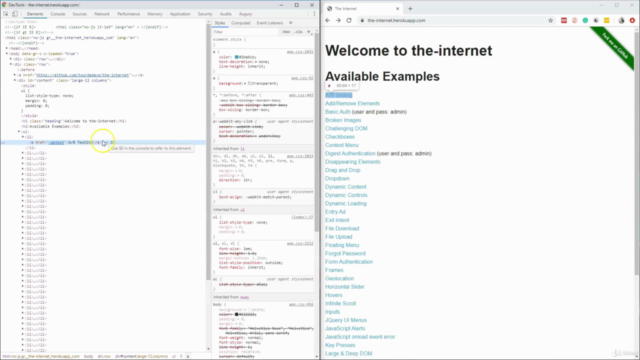The width and height of the screenshot is (640, 360).
Task: Open the teal round browser extension
Action: [585, 20]
